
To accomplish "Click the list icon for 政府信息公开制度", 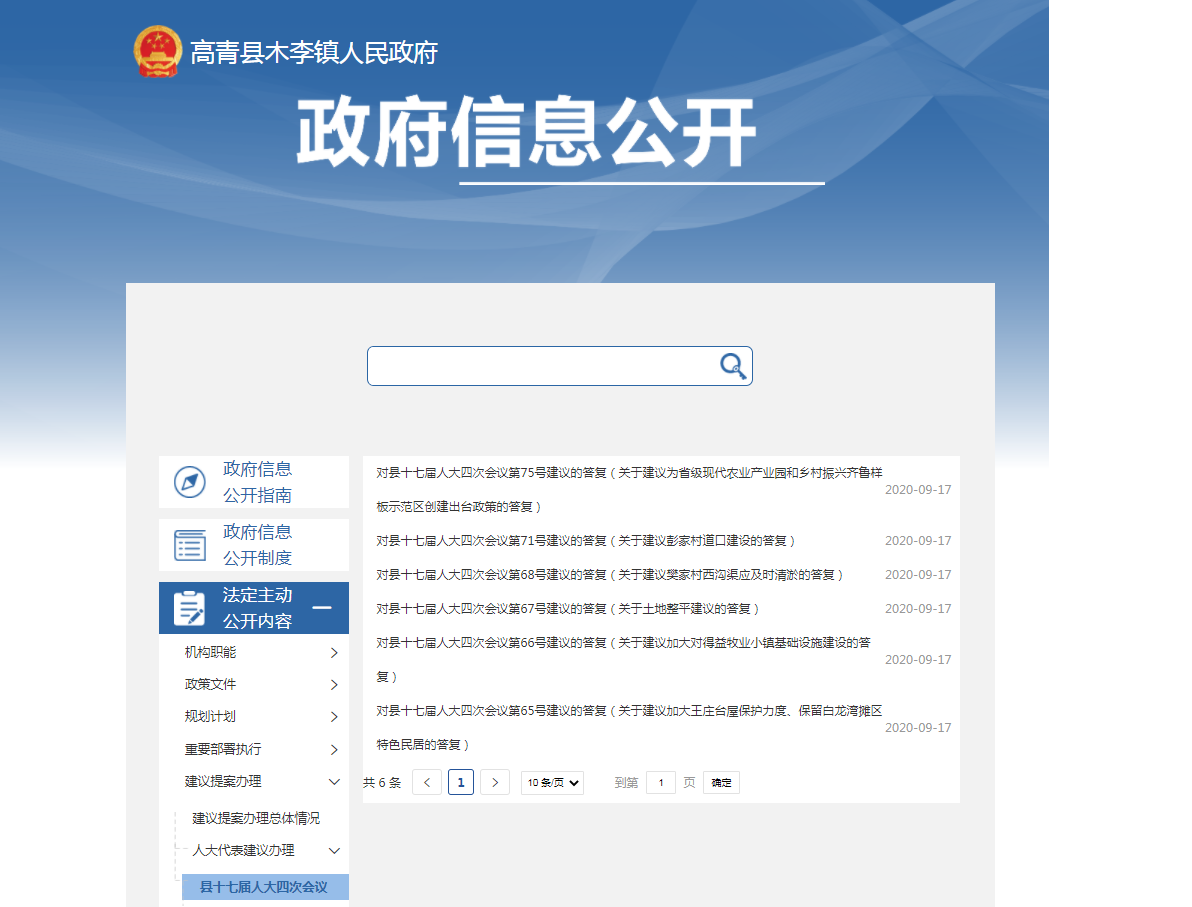I will click(x=190, y=545).
